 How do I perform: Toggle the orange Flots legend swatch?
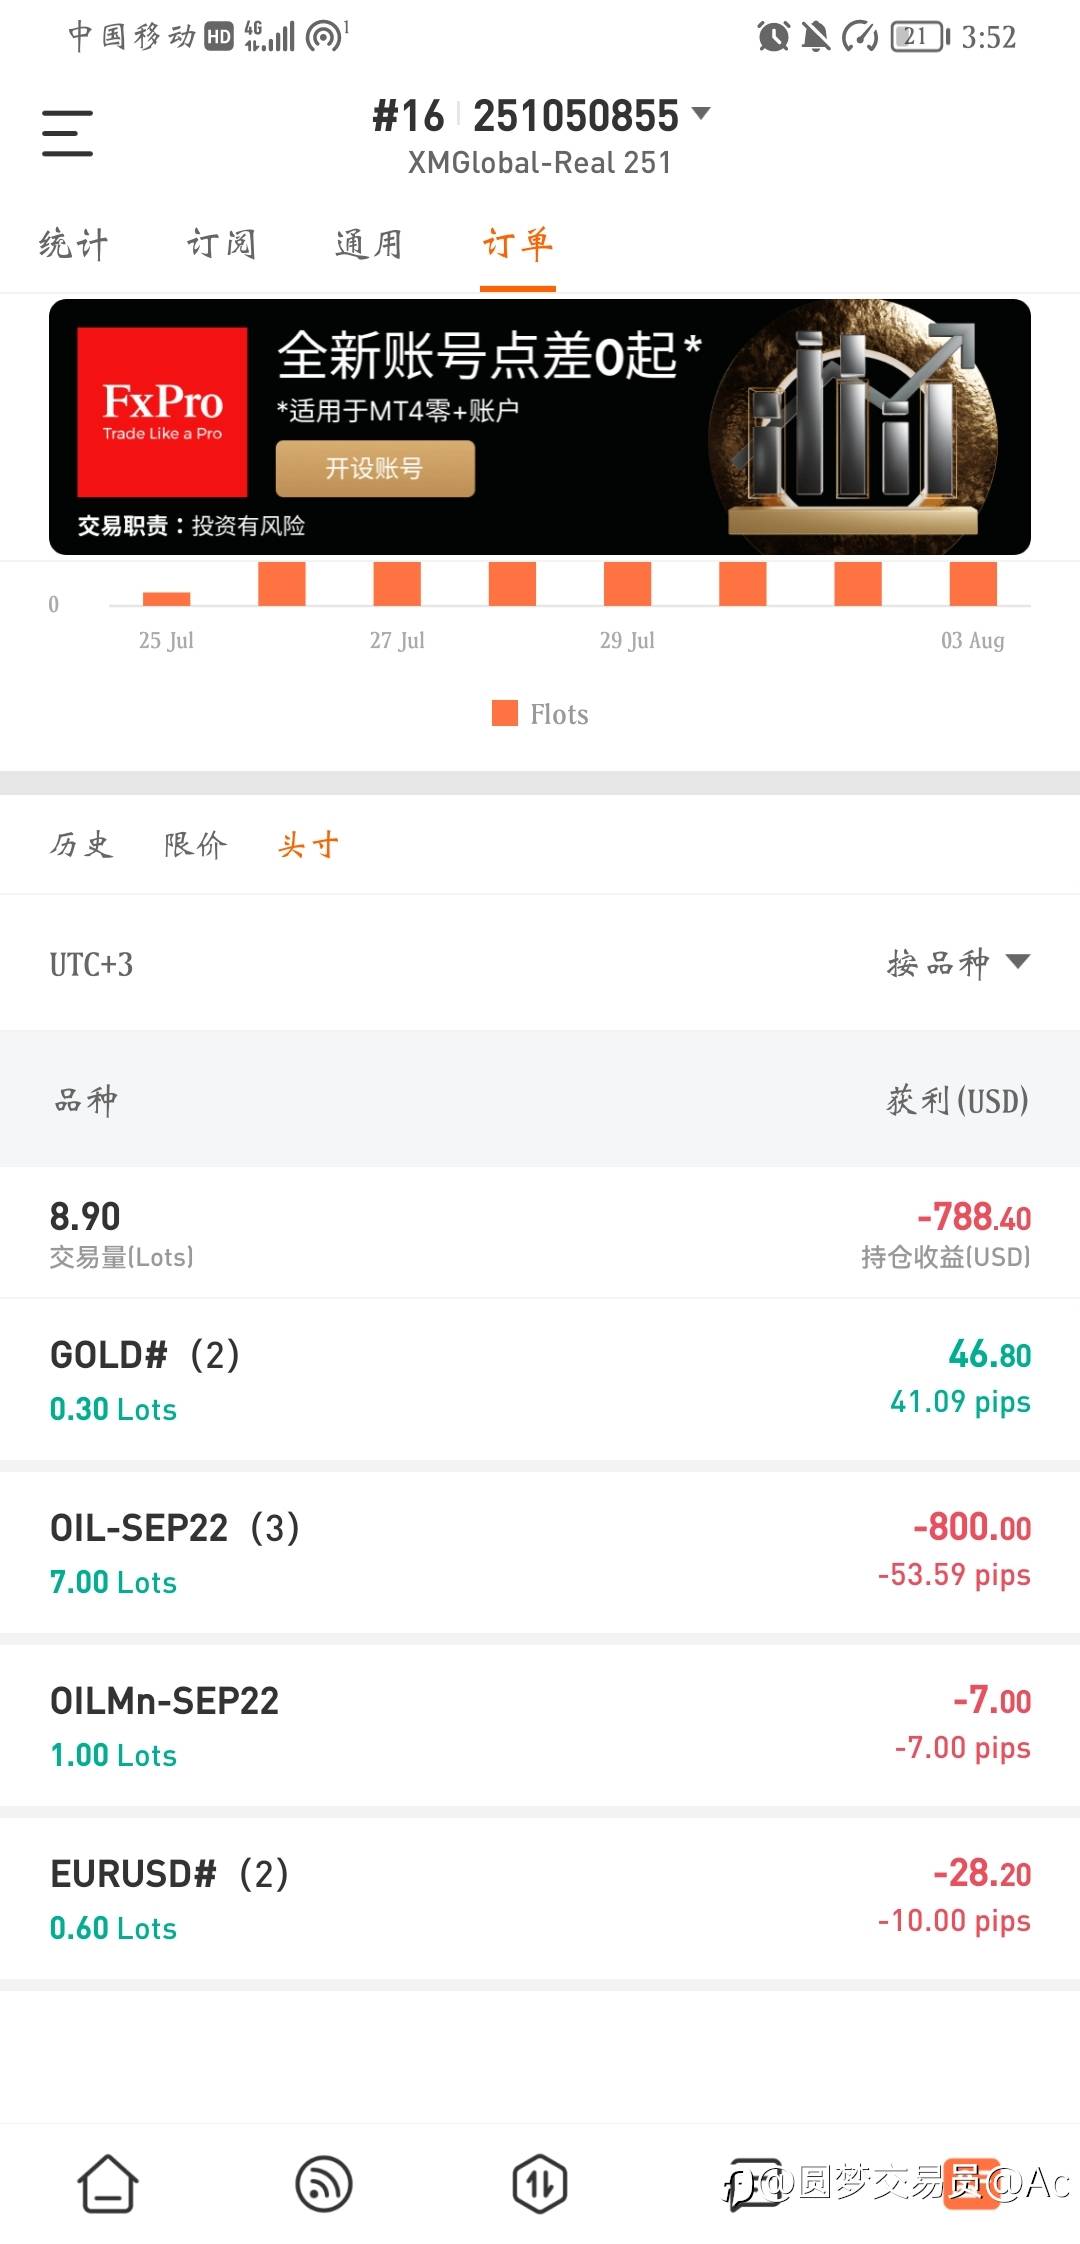(x=505, y=713)
